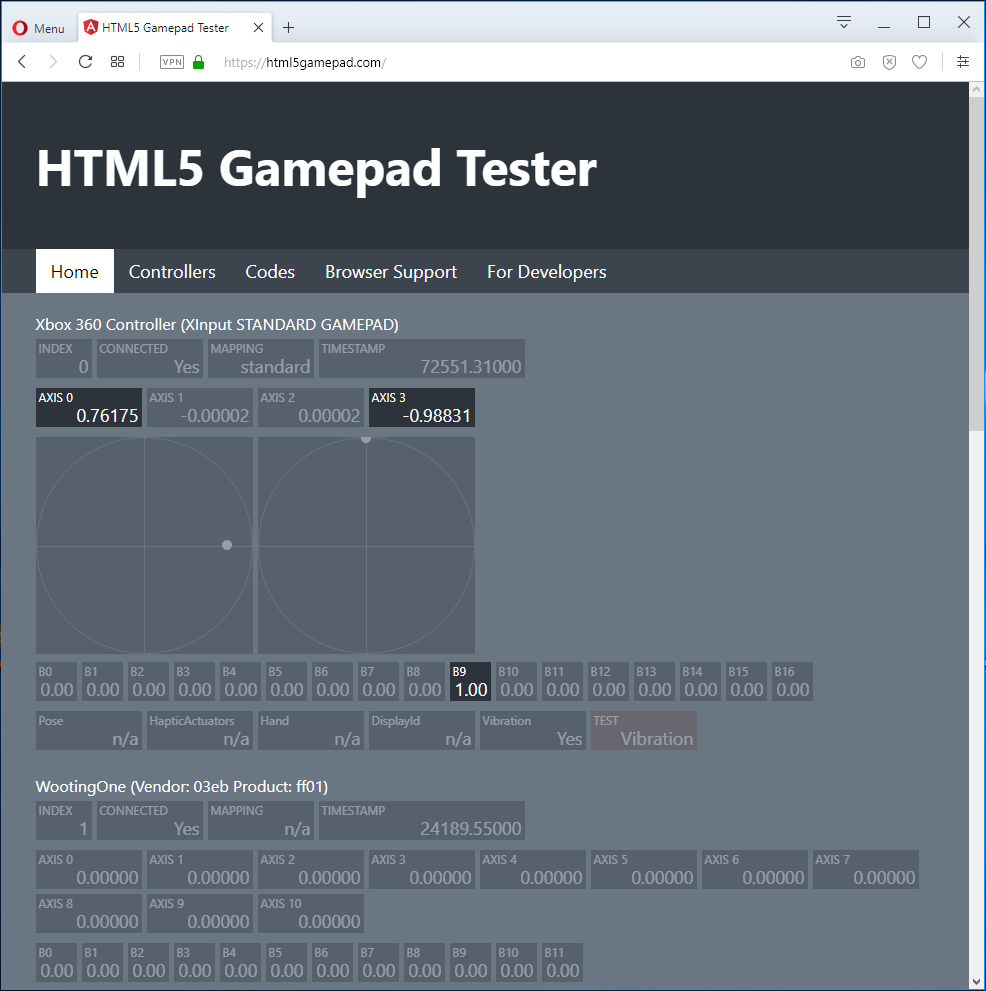Toggle the VPN badge in address bar
The image size is (986, 991).
172,62
